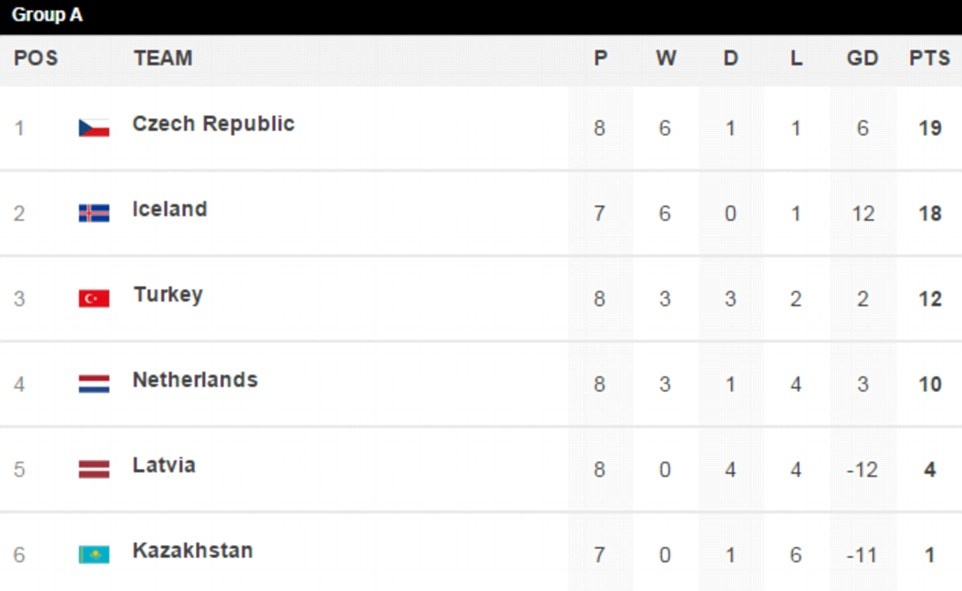Click the Latvia flag icon
Image resolution: width=962 pixels, height=591 pixels.
(94, 469)
